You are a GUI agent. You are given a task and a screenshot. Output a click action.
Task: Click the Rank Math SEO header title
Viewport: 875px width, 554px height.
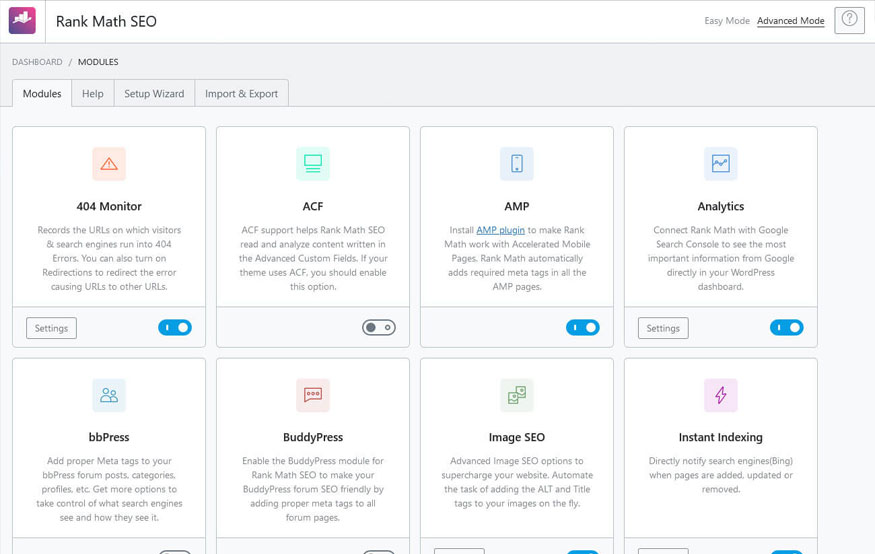(x=106, y=21)
